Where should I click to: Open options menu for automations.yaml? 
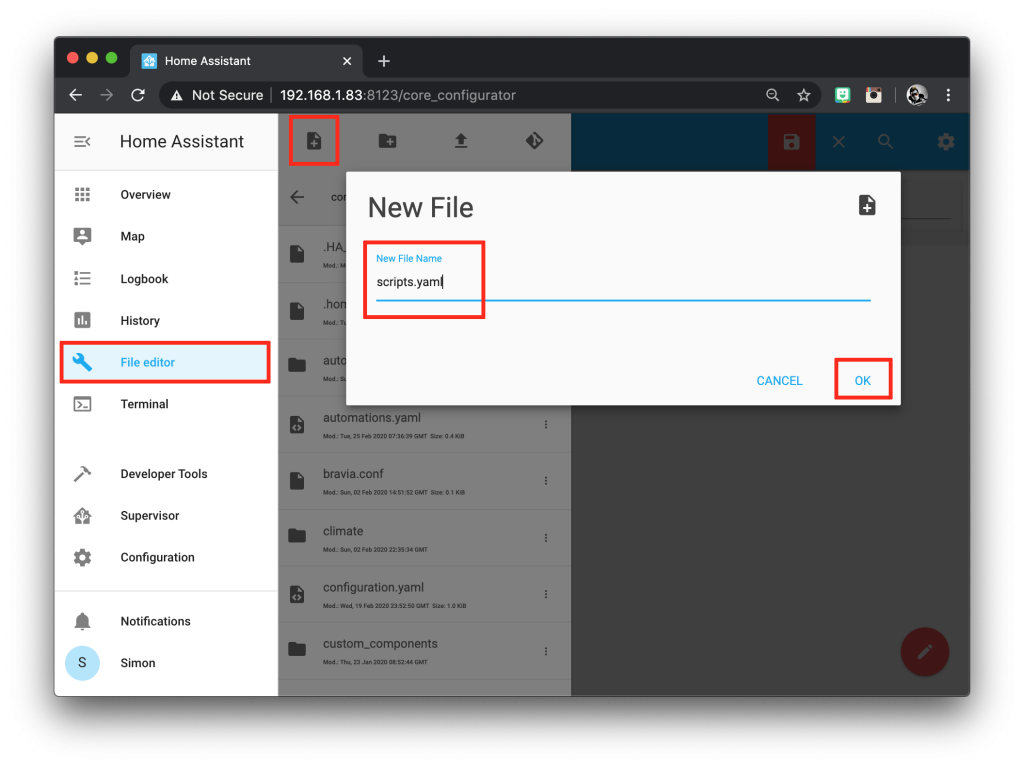coord(546,424)
